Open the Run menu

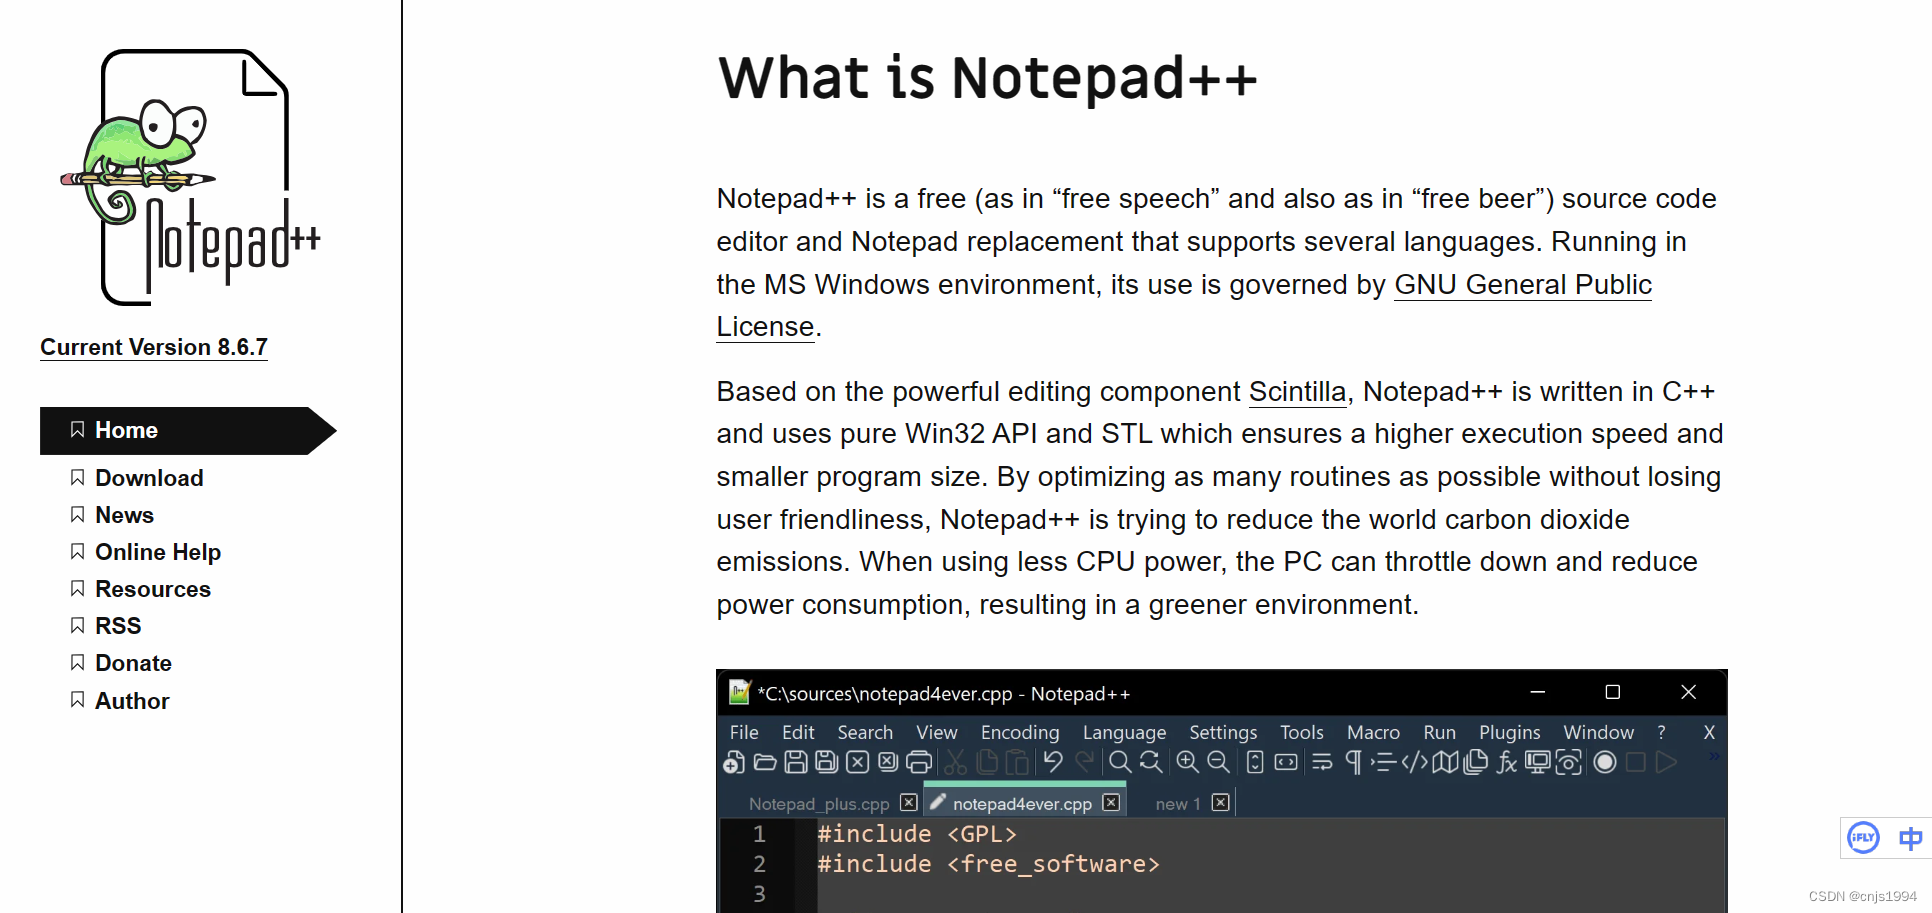pos(1440,732)
